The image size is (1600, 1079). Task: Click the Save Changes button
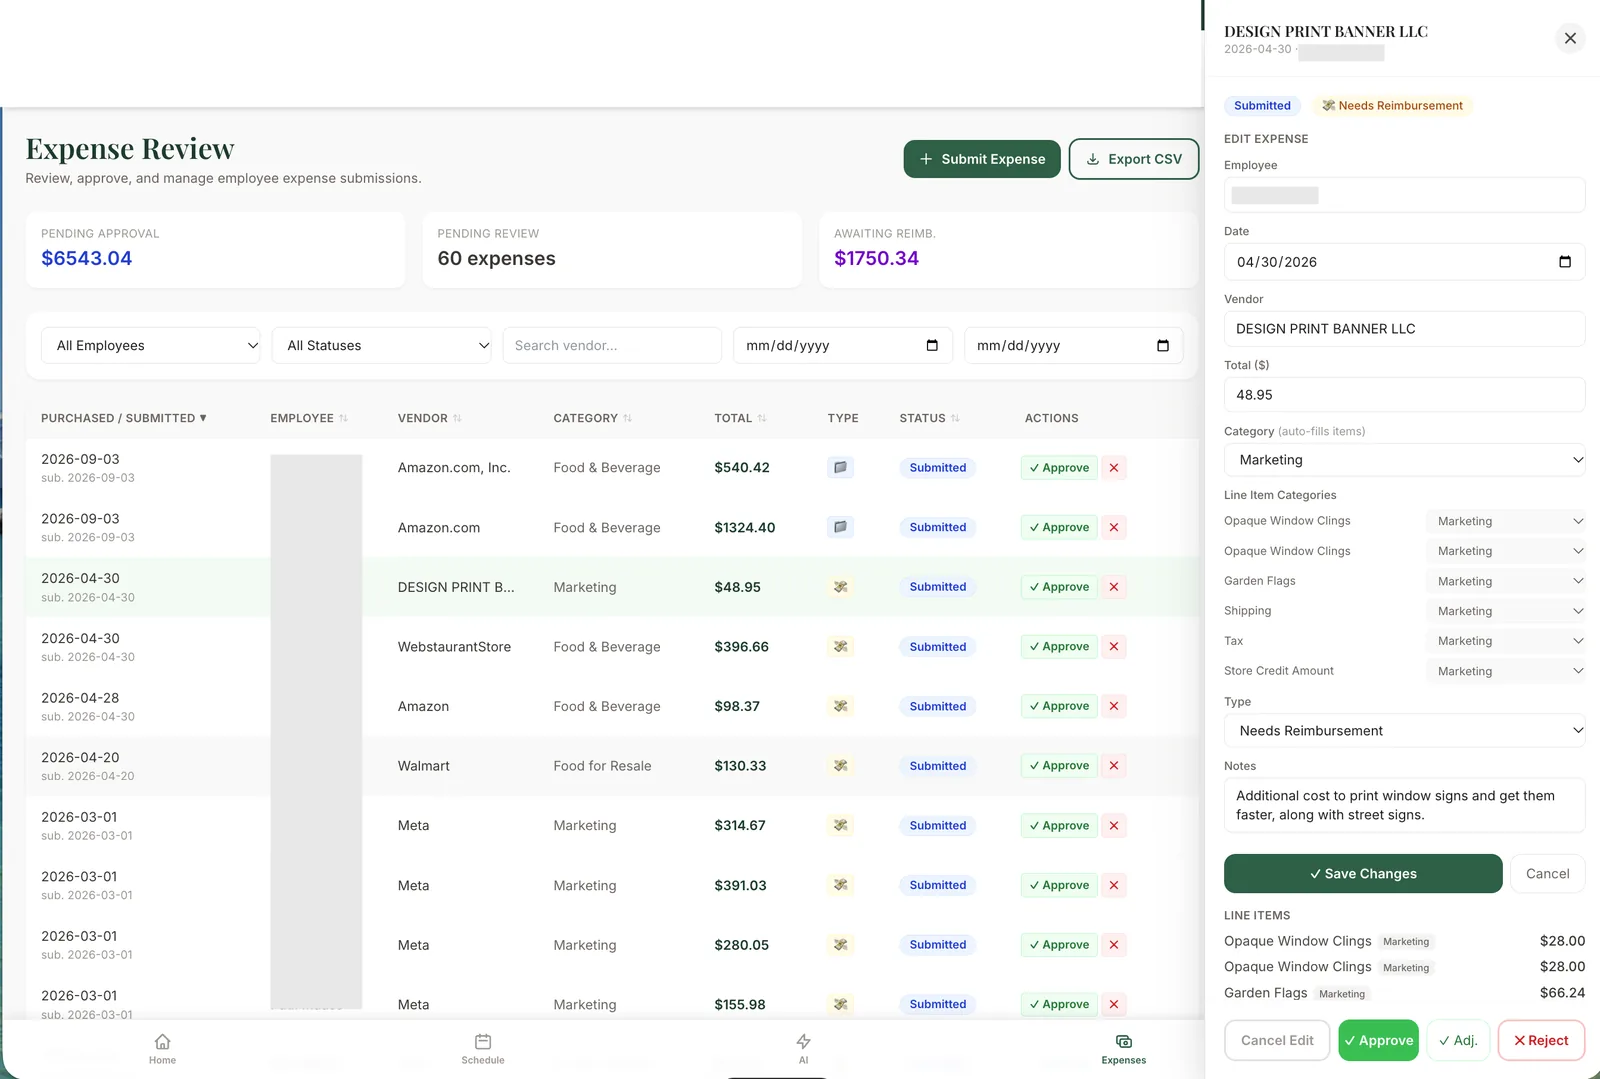[1363, 874]
